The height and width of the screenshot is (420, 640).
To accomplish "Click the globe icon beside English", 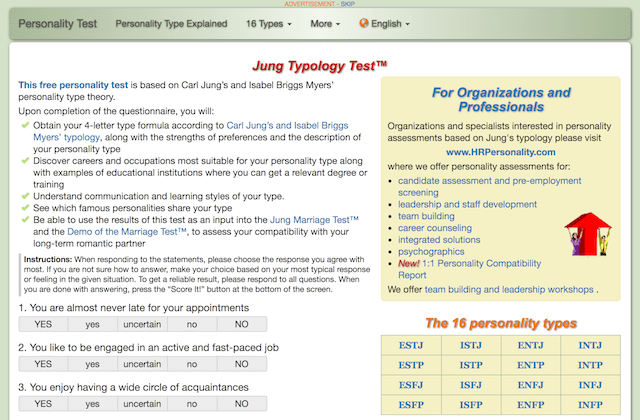I will (x=364, y=23).
